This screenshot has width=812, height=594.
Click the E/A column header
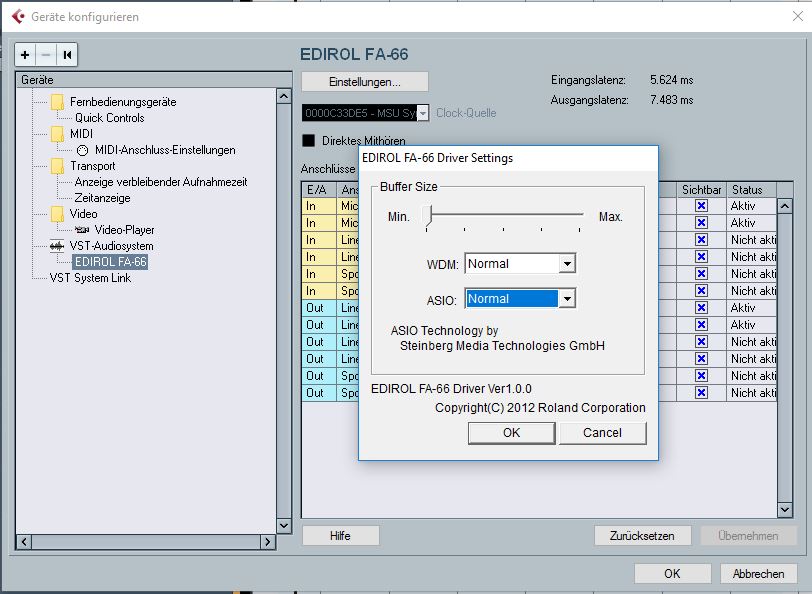point(319,190)
